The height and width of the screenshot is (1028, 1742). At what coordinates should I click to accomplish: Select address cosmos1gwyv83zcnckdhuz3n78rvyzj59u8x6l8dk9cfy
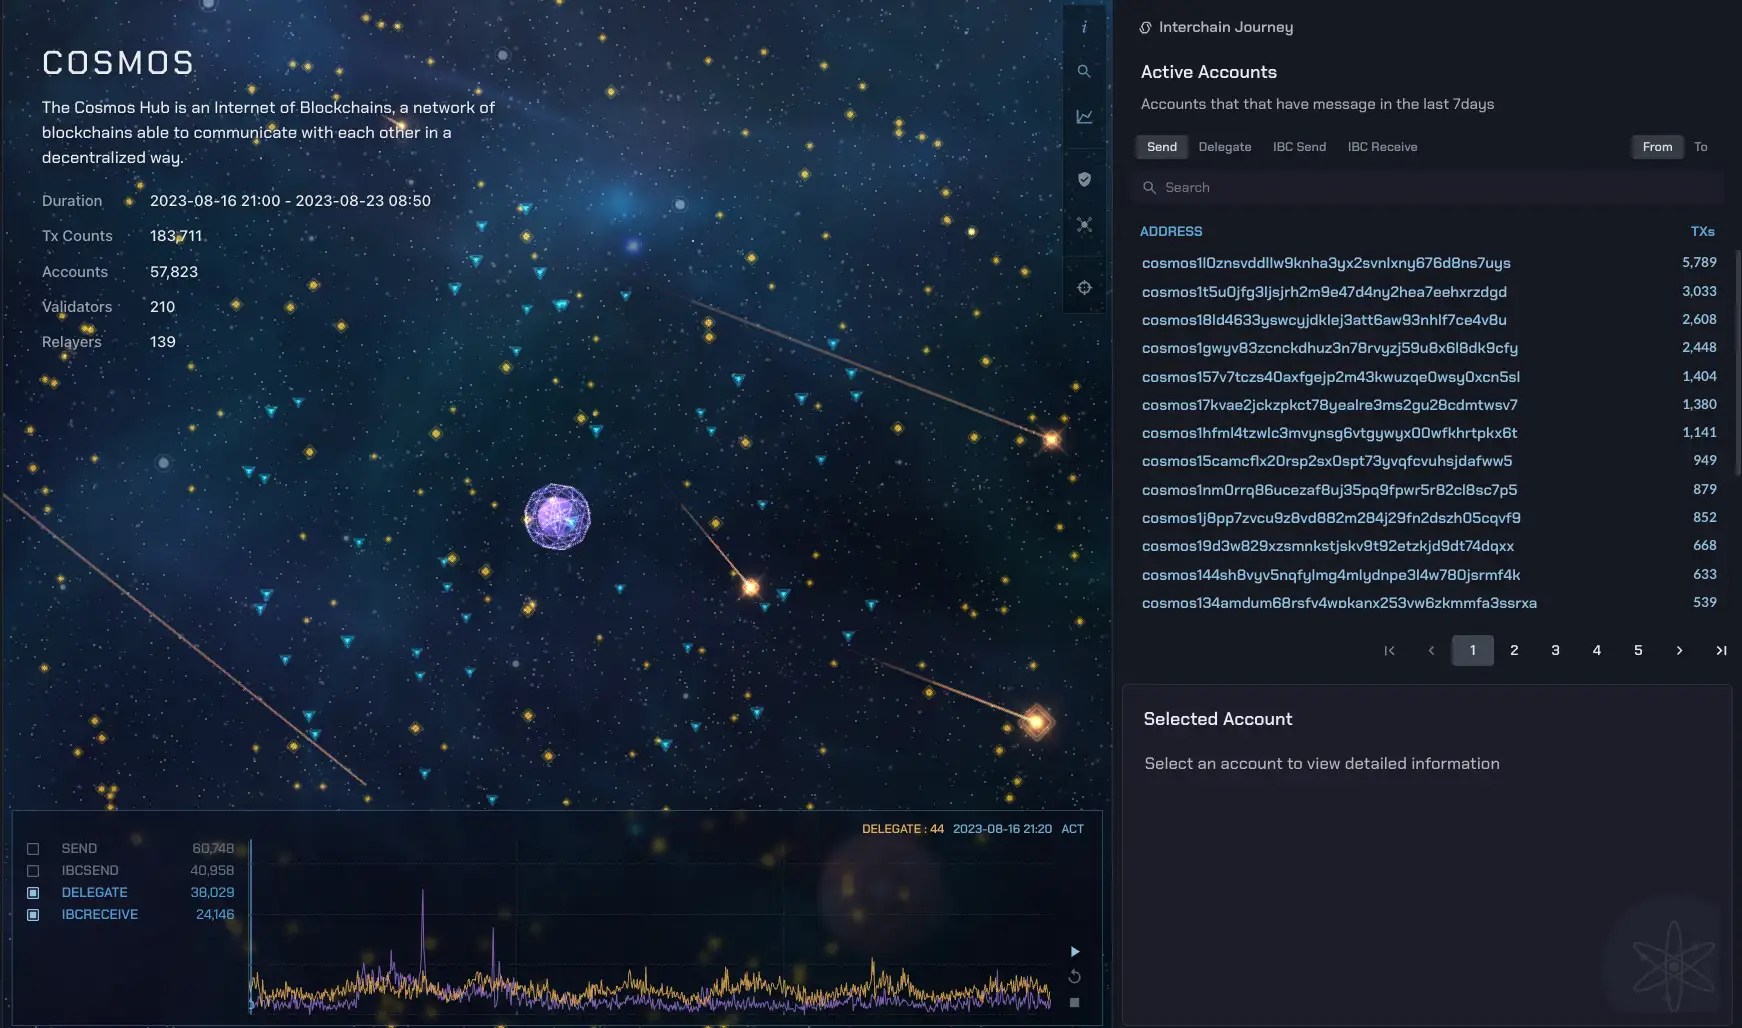pos(1330,348)
